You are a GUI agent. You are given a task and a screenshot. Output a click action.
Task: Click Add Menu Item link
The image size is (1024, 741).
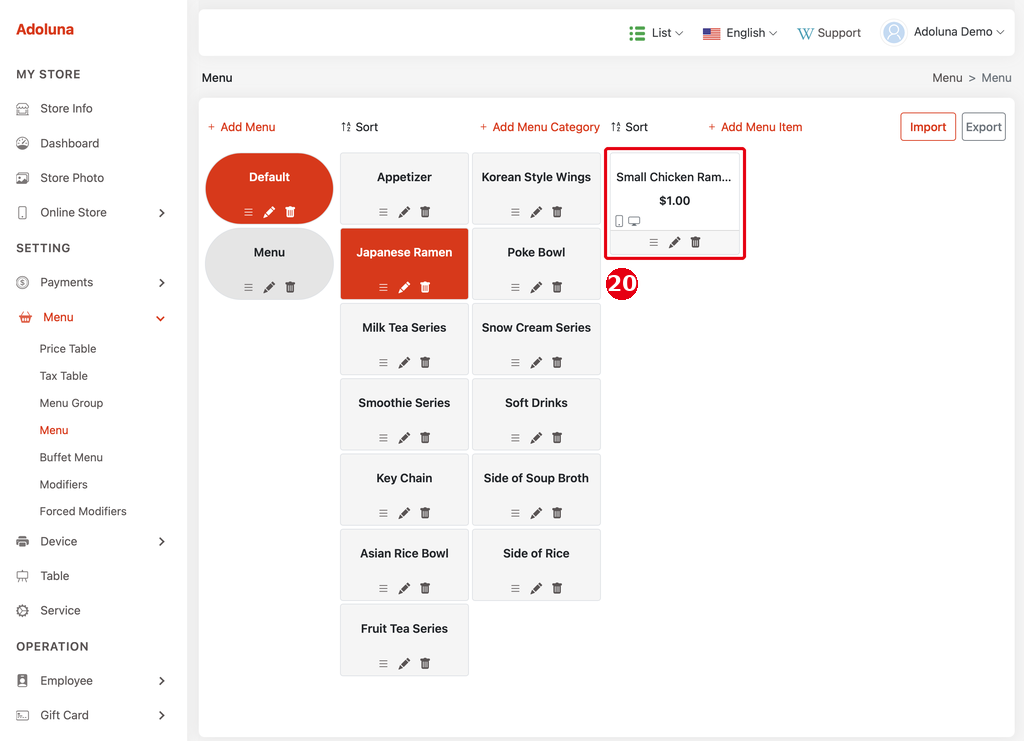click(x=756, y=127)
